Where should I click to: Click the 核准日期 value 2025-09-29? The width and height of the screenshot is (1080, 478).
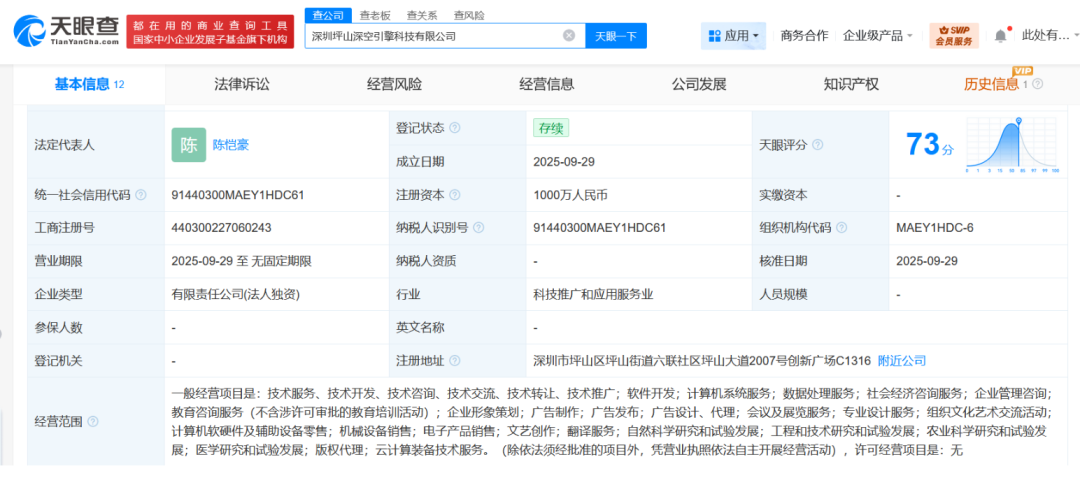click(927, 261)
